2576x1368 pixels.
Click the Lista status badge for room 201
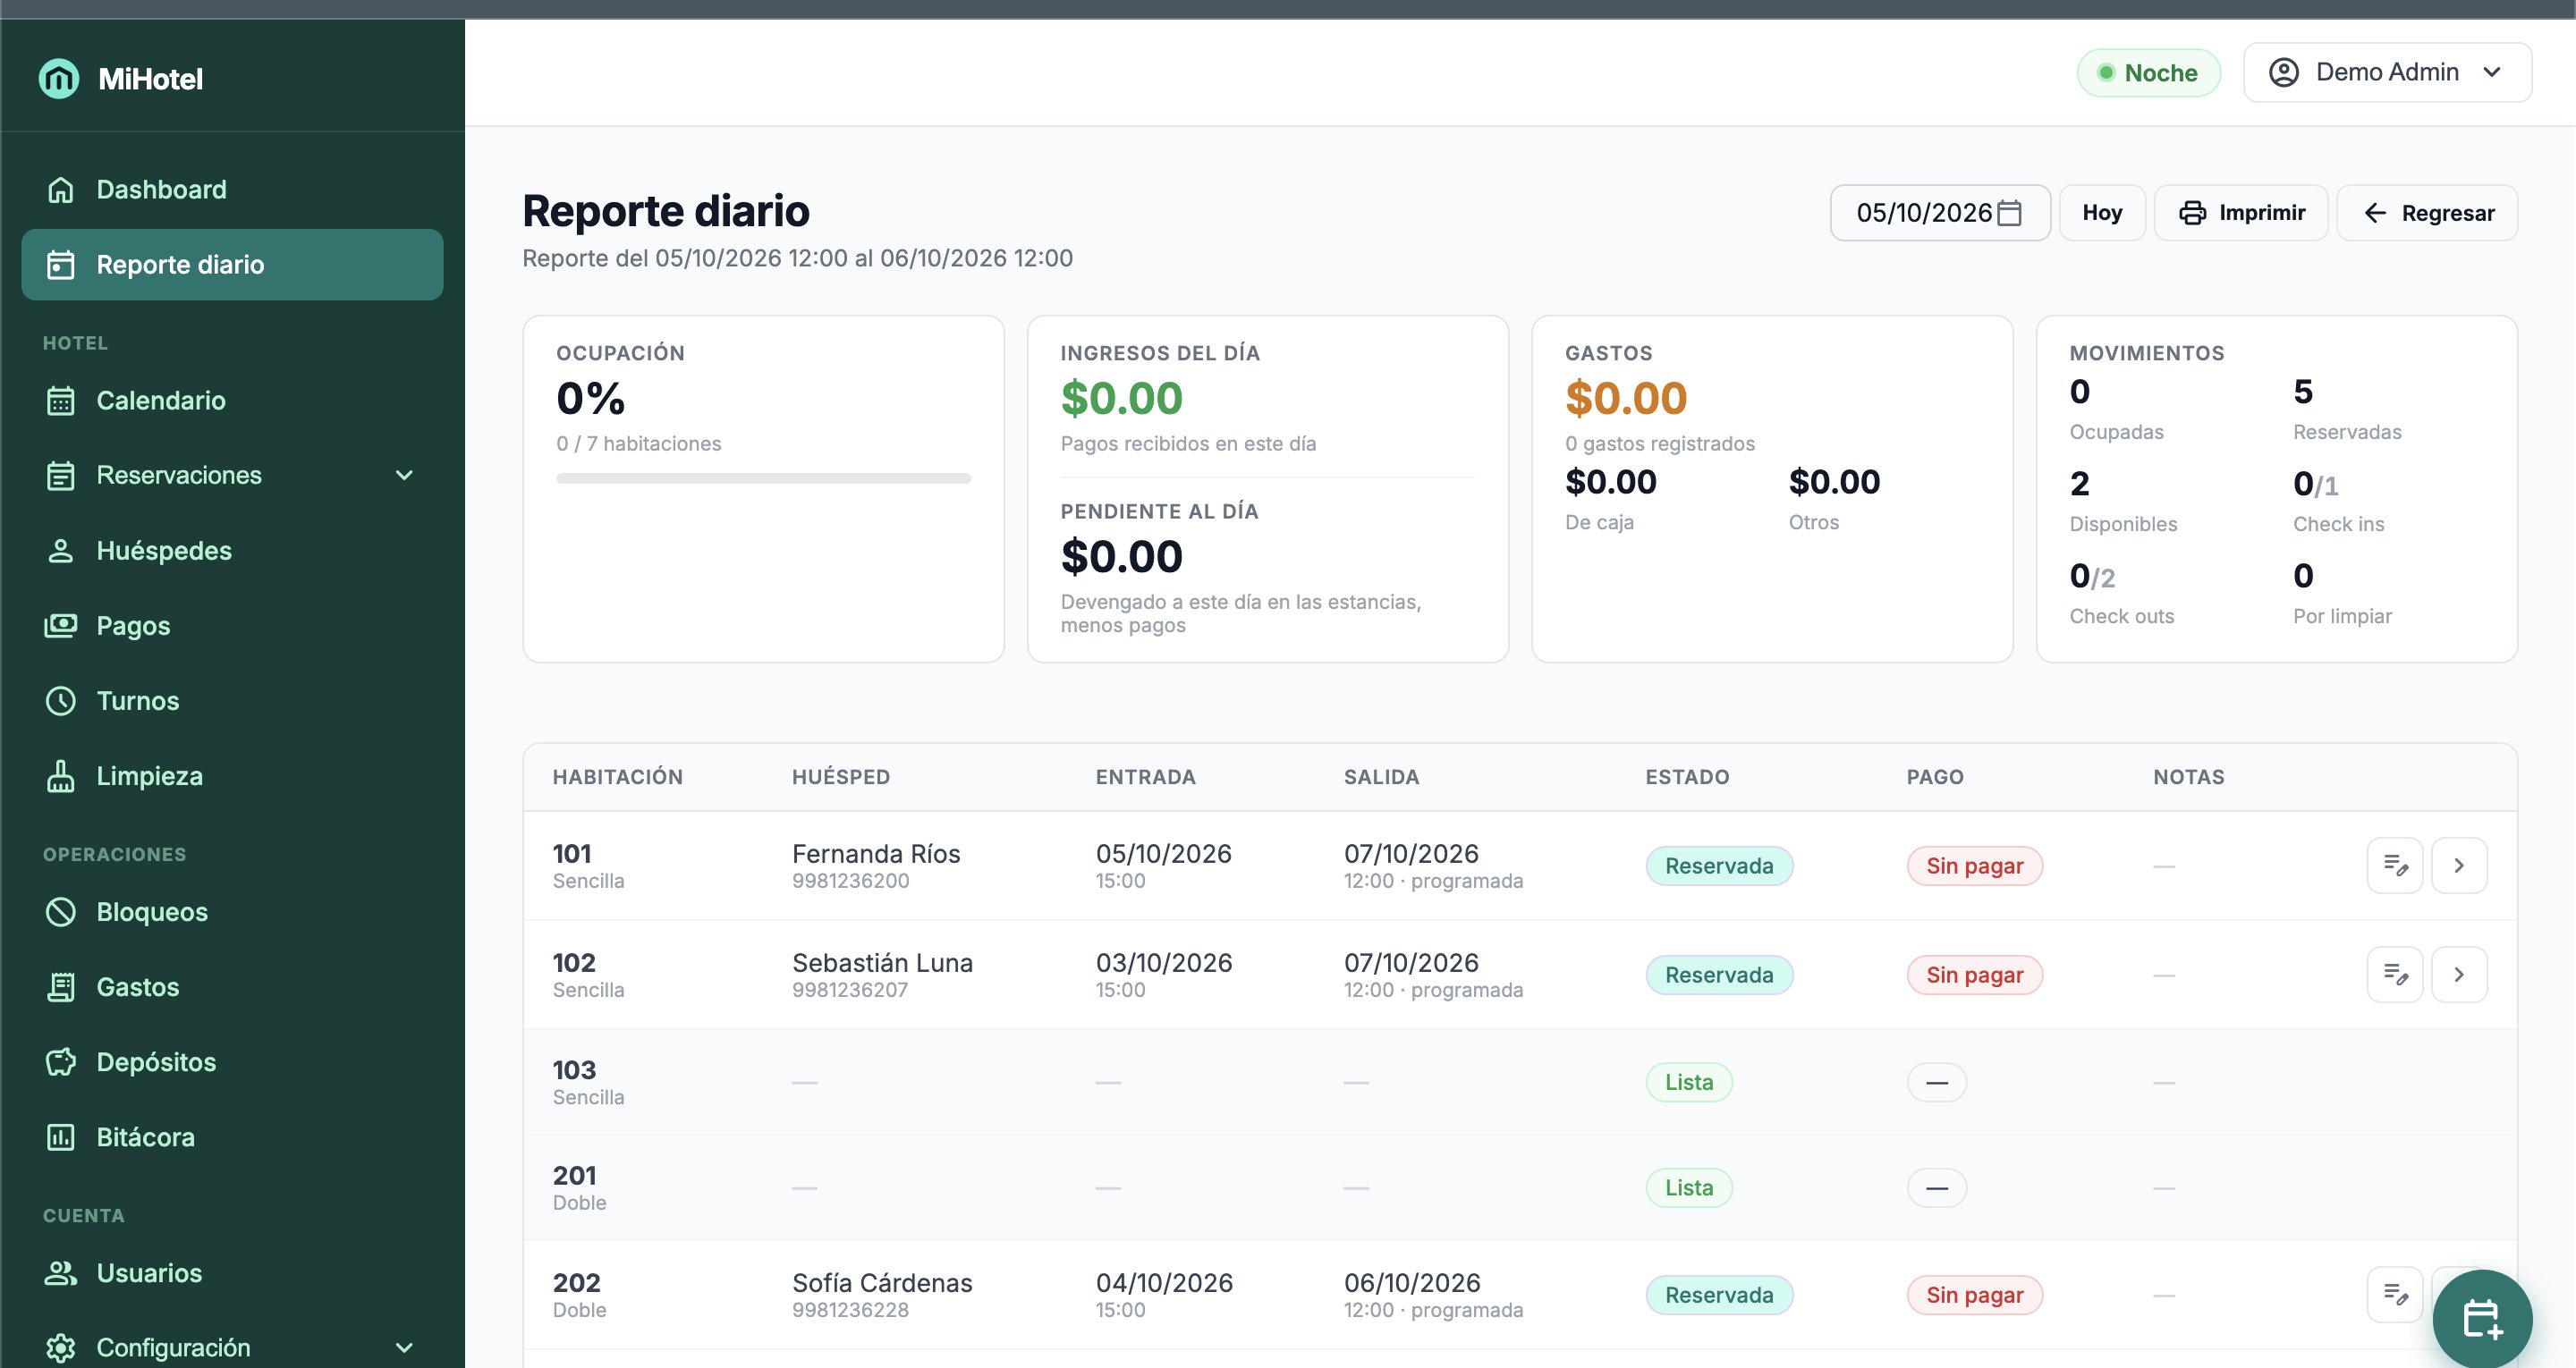click(1688, 1188)
